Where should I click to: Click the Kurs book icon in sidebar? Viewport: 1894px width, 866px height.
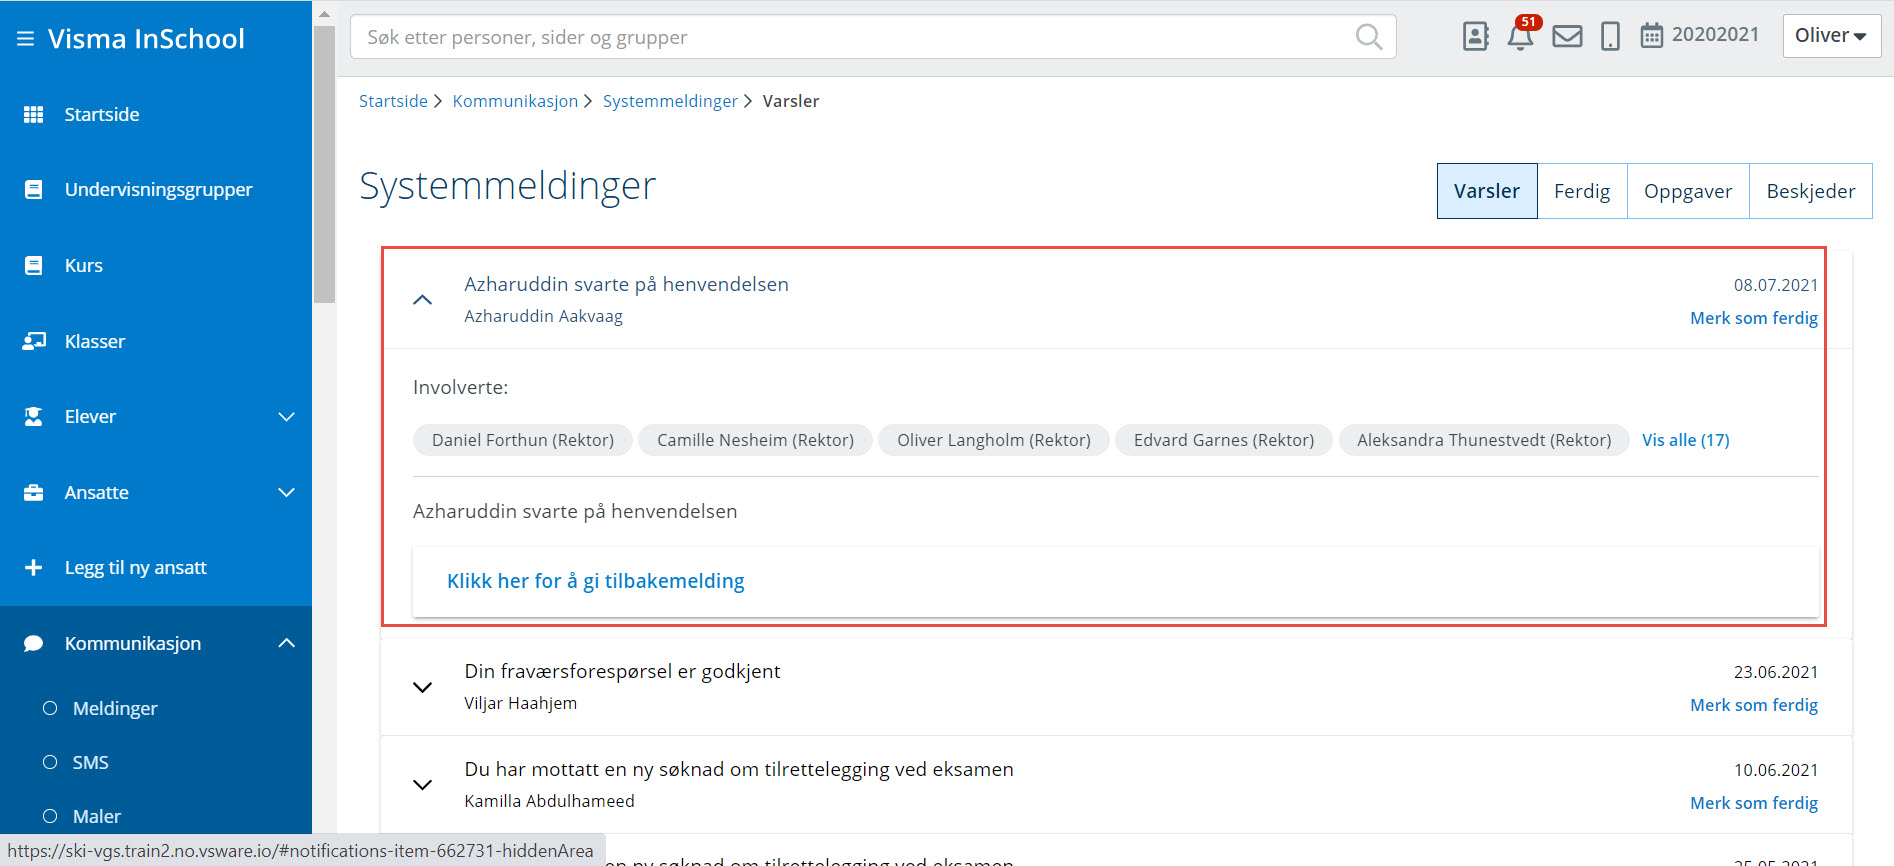[33, 265]
